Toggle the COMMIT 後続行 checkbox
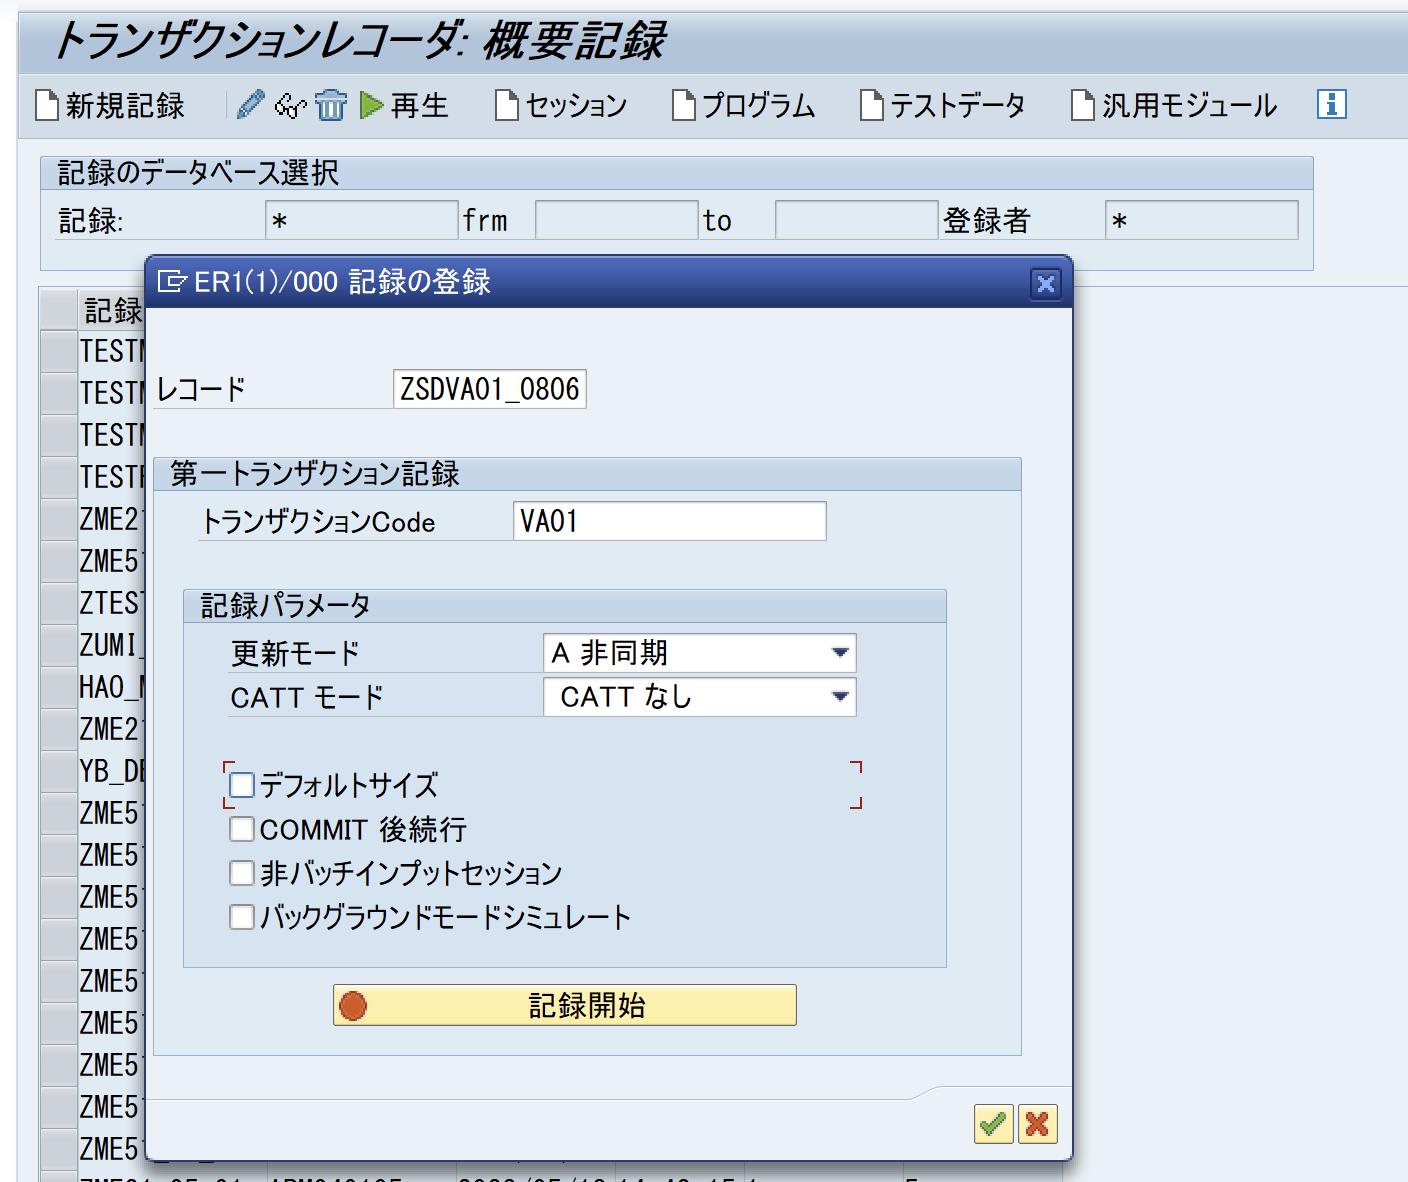The image size is (1408, 1182). click(x=242, y=829)
